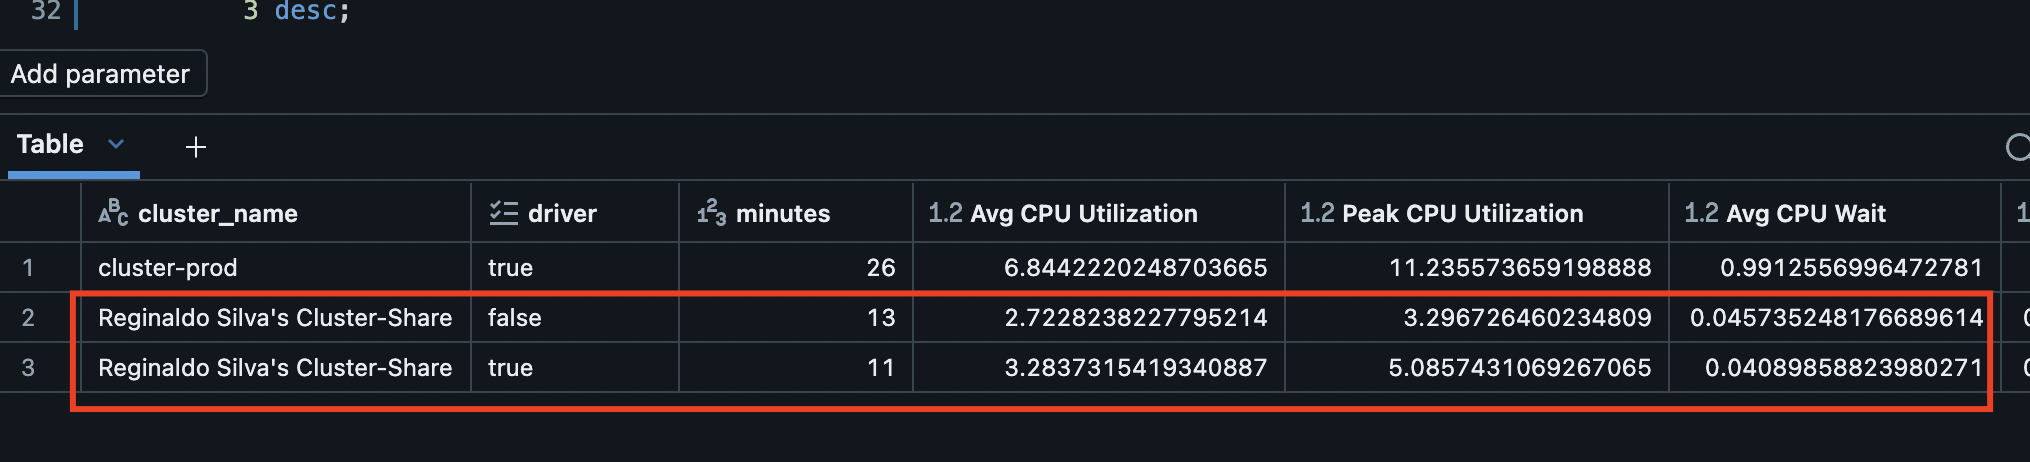Click the minutes value 26 cell
2030x462 pixels.
(x=796, y=267)
